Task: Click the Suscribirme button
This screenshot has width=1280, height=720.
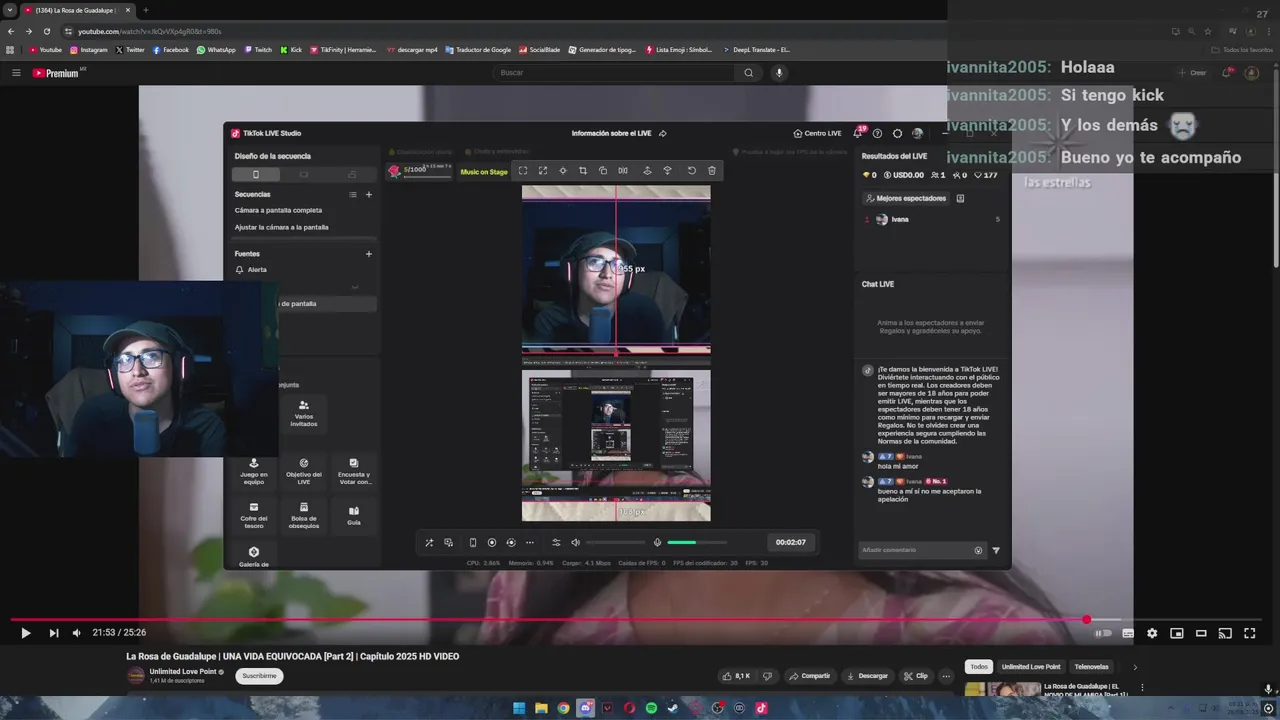Action: pos(259,676)
